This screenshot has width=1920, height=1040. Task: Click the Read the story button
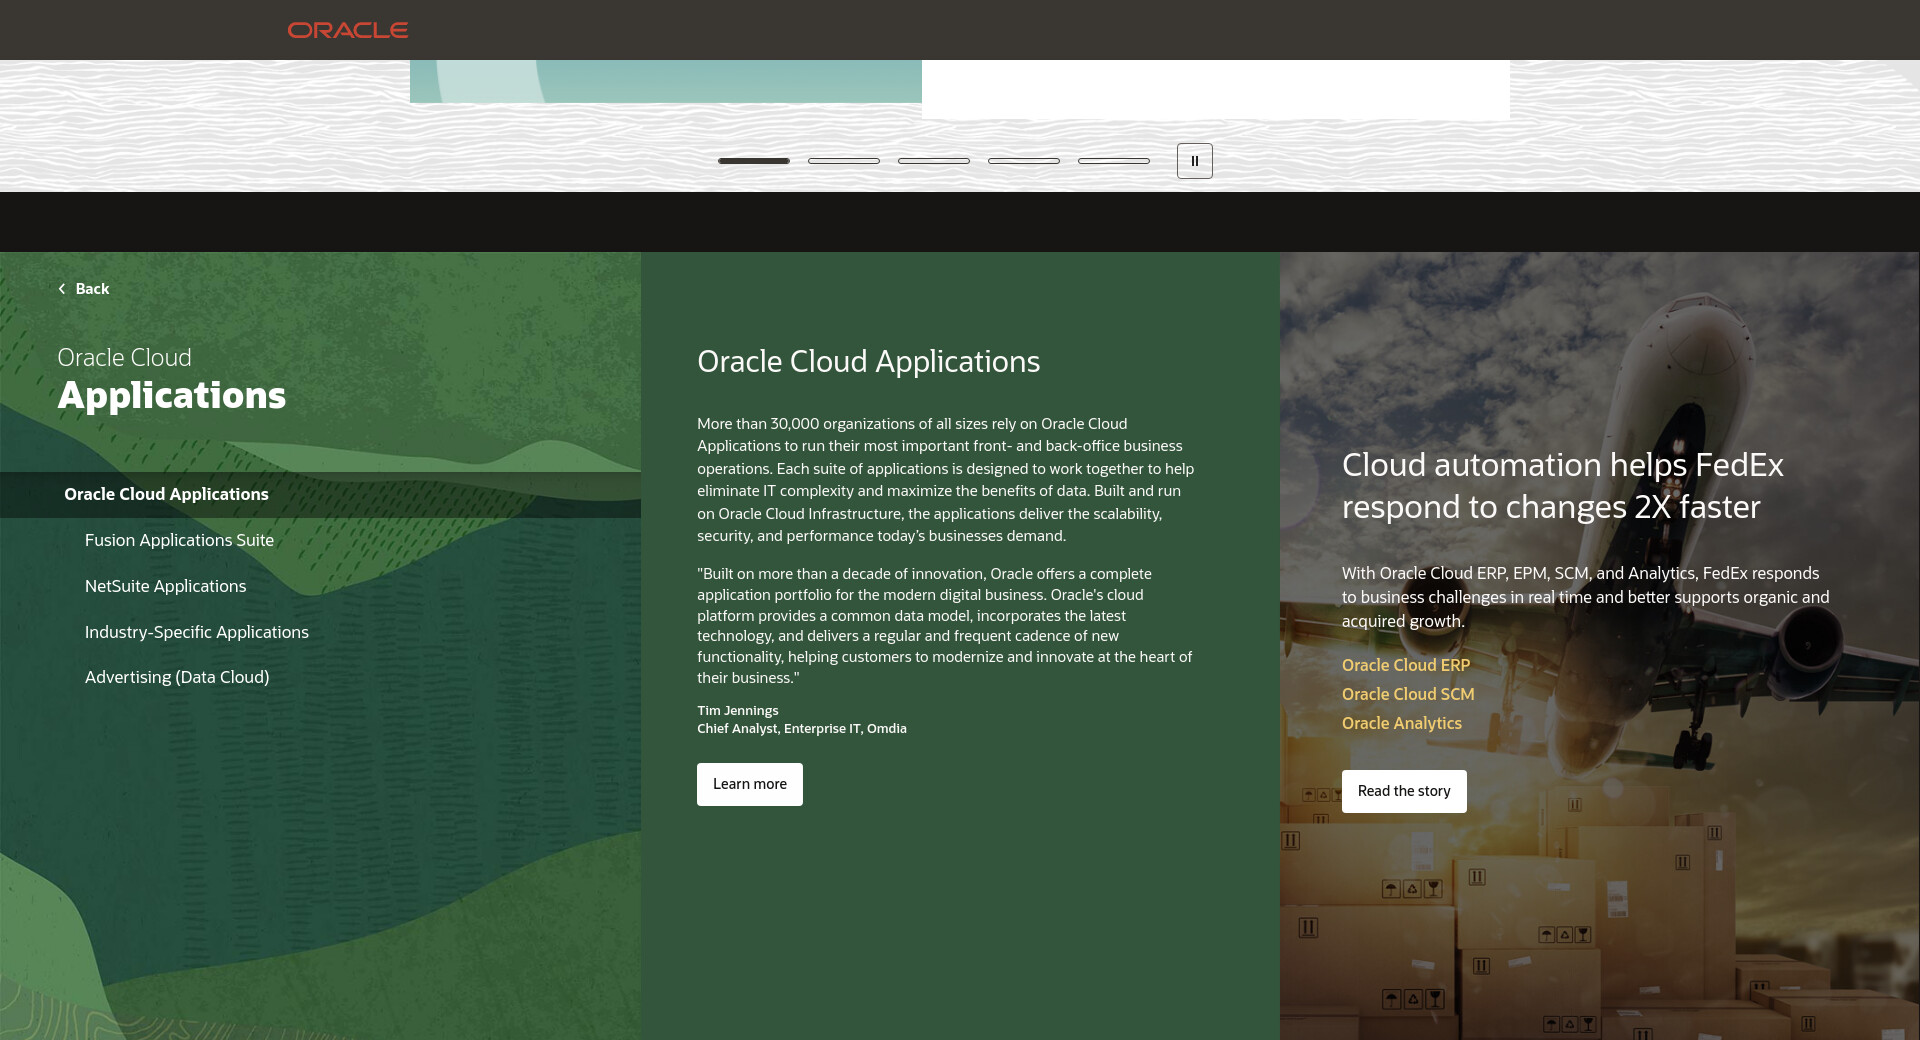[1403, 791]
